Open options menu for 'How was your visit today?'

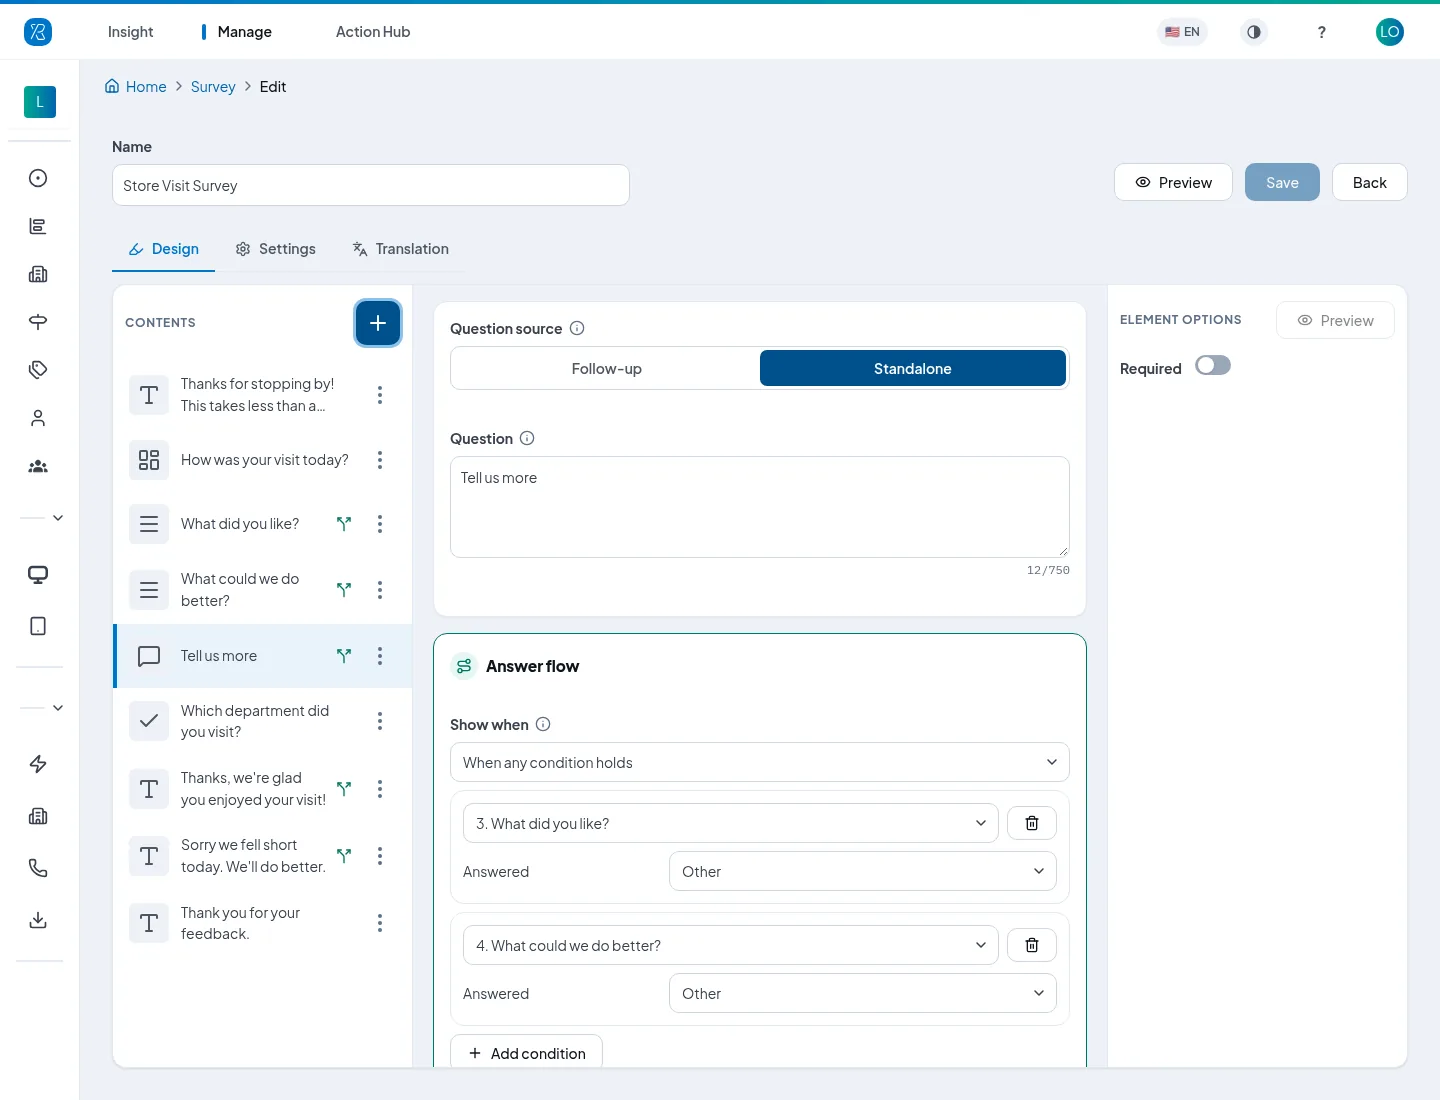pyautogui.click(x=380, y=460)
